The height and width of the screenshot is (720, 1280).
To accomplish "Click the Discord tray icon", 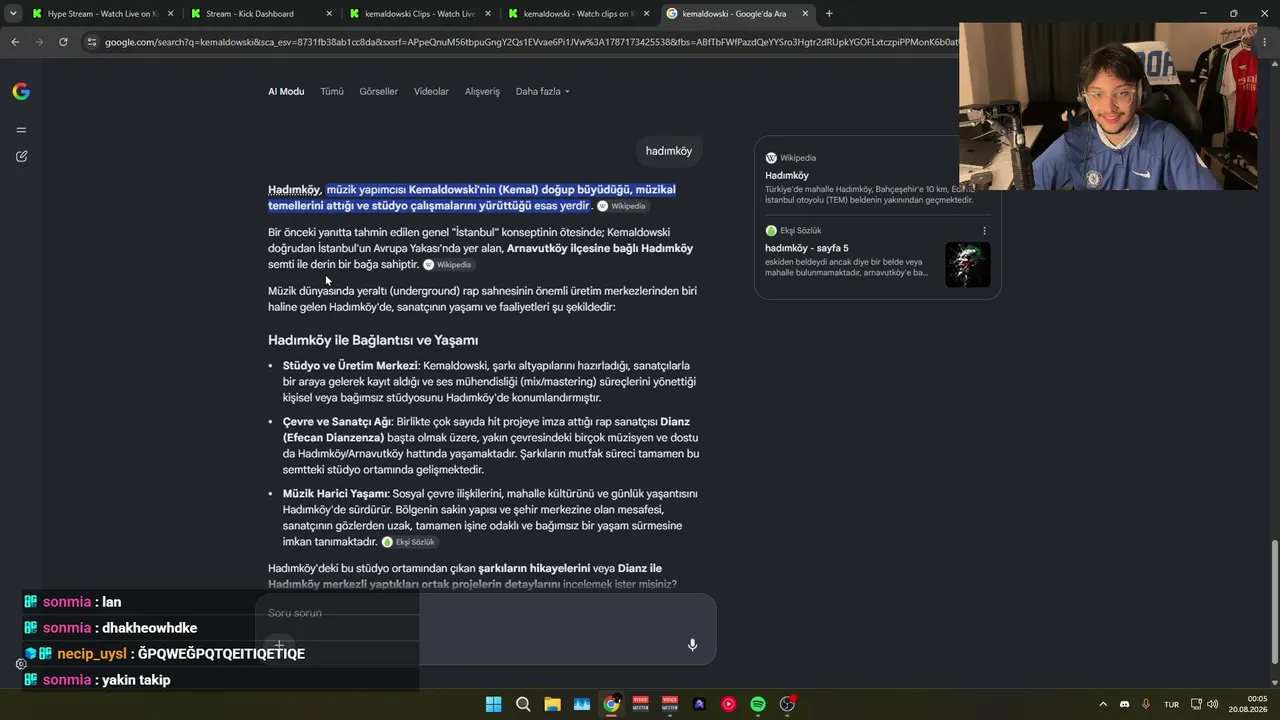I will [1124, 704].
